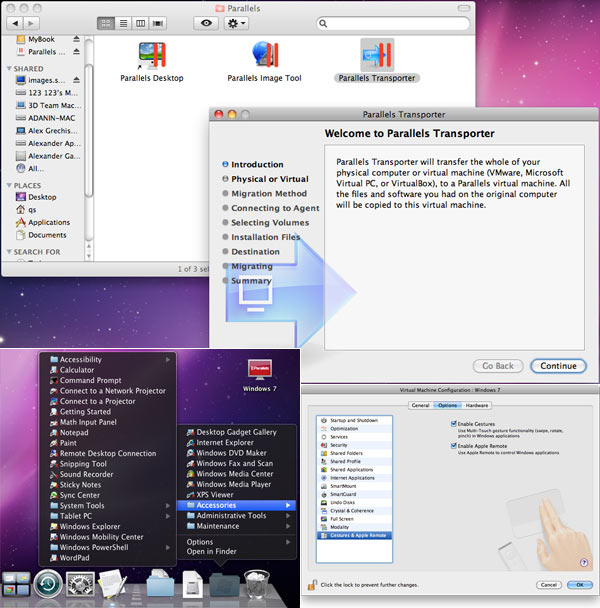
Task: Toggle the Enable Apple Remote checkbox
Action: pyautogui.click(x=453, y=444)
